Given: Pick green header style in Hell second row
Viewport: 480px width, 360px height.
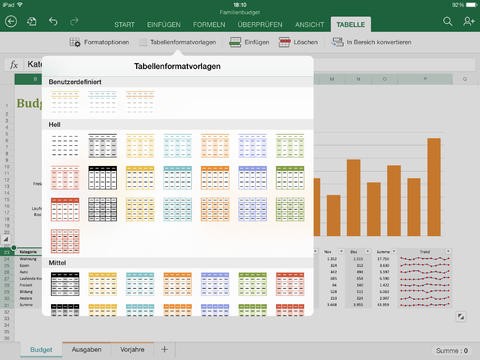Looking at the screenshot, I should (290, 178).
